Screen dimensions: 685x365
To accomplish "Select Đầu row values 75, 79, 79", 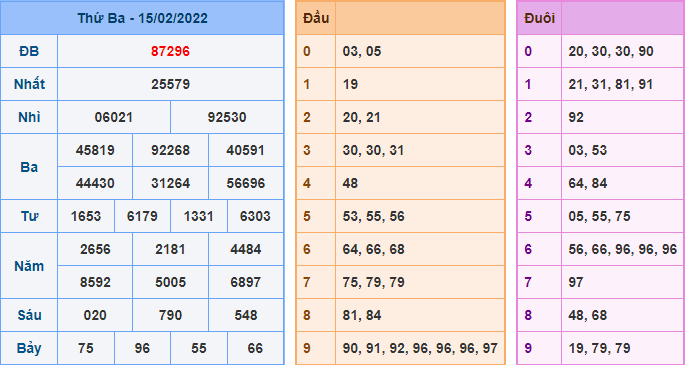I will coord(374,282).
